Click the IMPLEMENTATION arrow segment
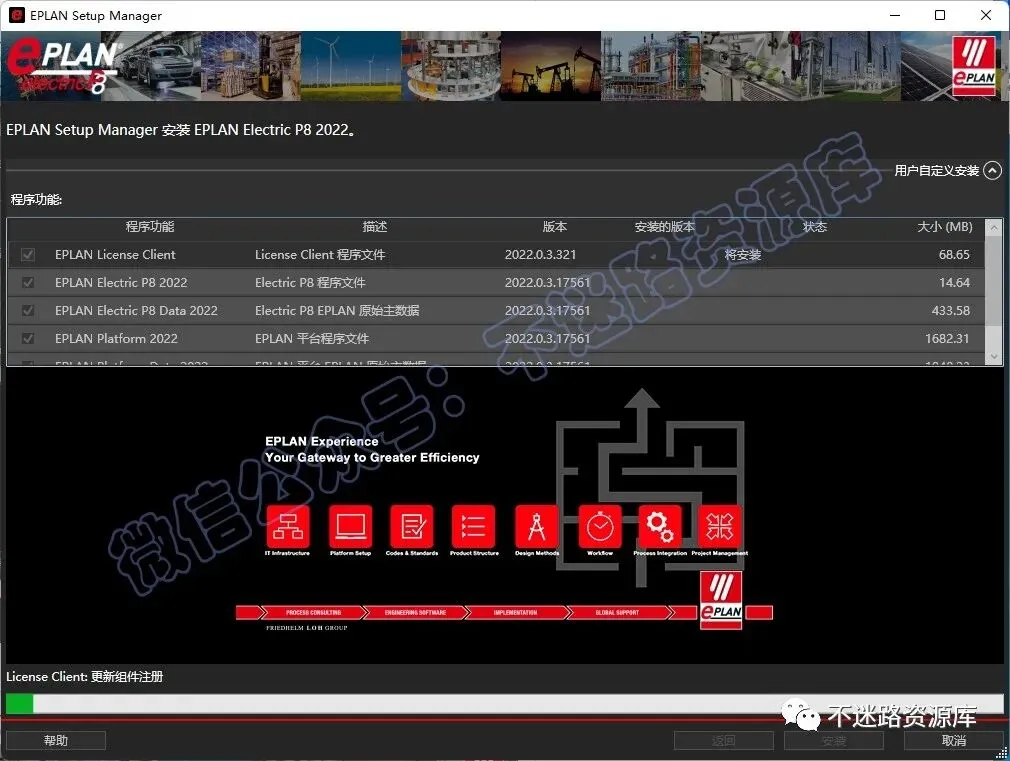The width and height of the screenshot is (1010, 761). coord(515,612)
